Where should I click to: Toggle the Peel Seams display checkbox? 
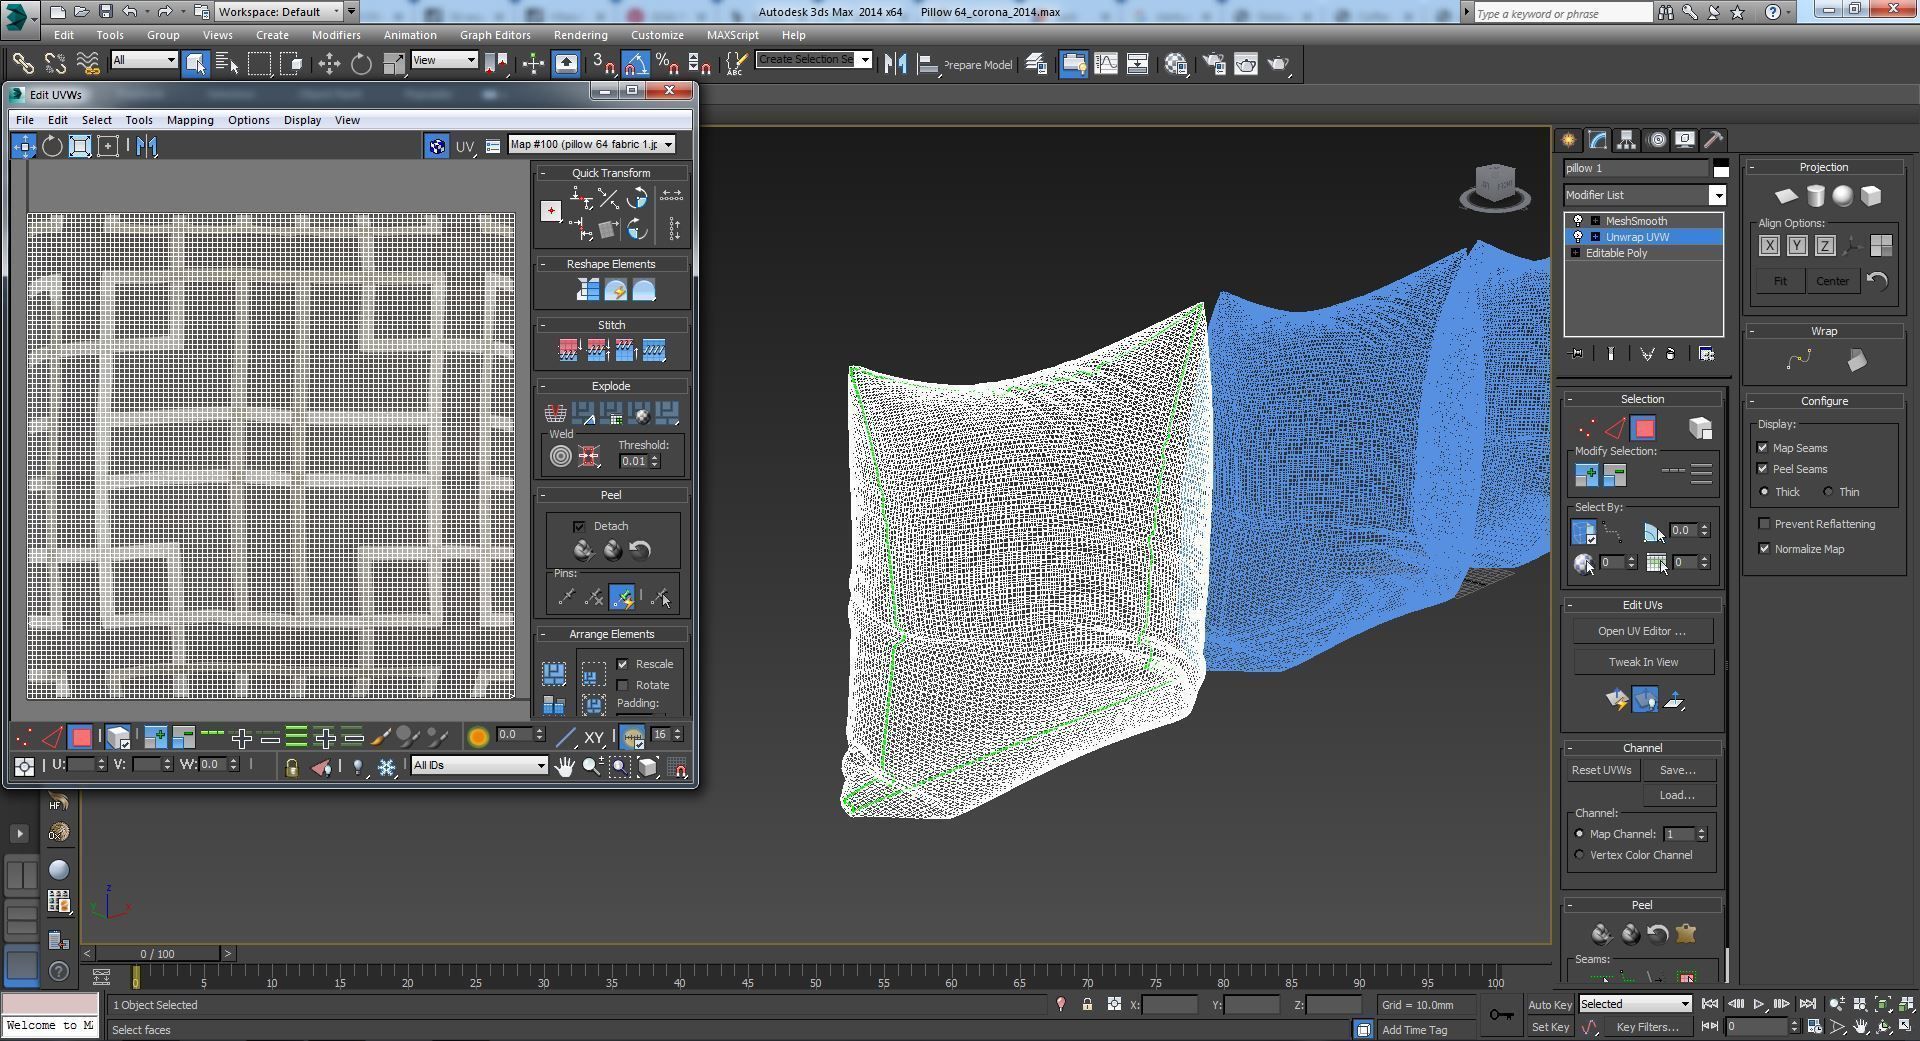(1763, 469)
